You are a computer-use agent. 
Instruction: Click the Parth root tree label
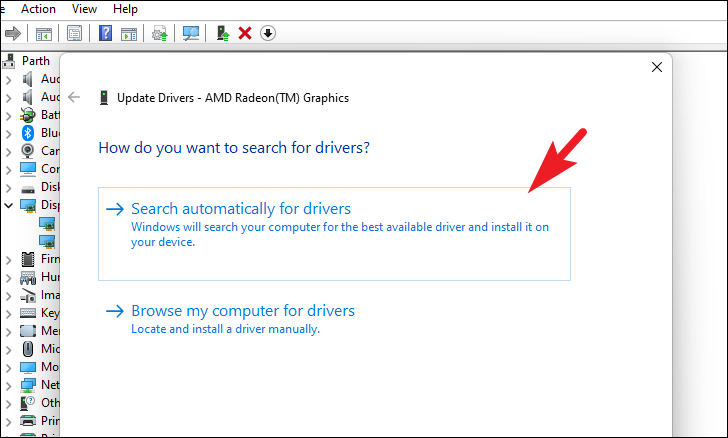(x=36, y=61)
